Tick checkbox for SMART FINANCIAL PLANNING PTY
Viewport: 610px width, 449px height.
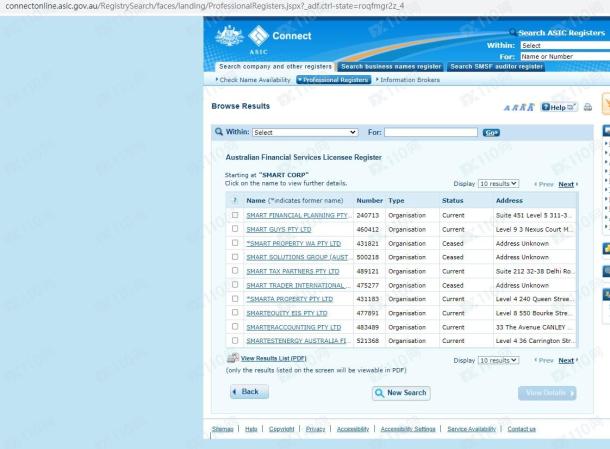pyautogui.click(x=235, y=215)
